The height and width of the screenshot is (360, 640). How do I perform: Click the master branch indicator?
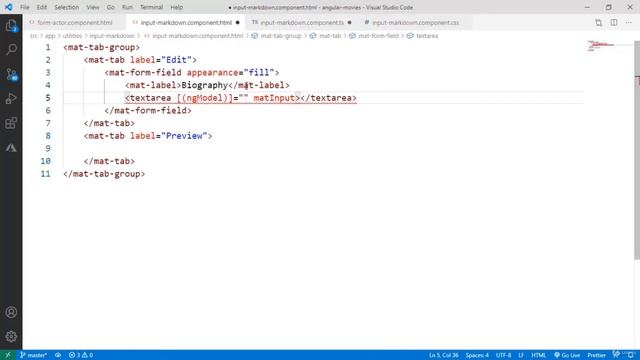[33, 355]
